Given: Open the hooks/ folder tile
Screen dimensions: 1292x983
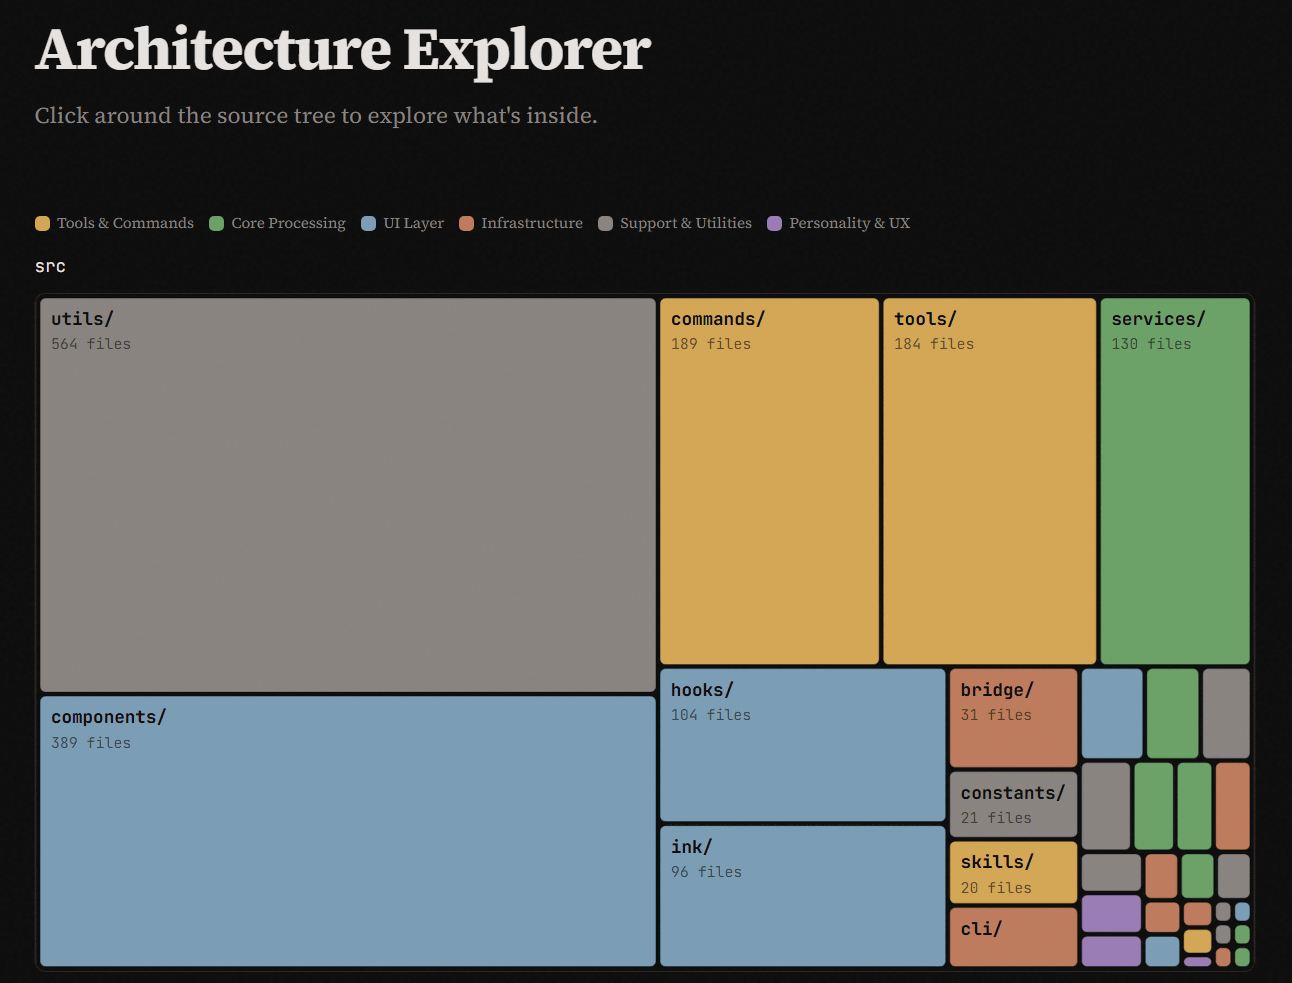Looking at the screenshot, I should click(x=802, y=745).
